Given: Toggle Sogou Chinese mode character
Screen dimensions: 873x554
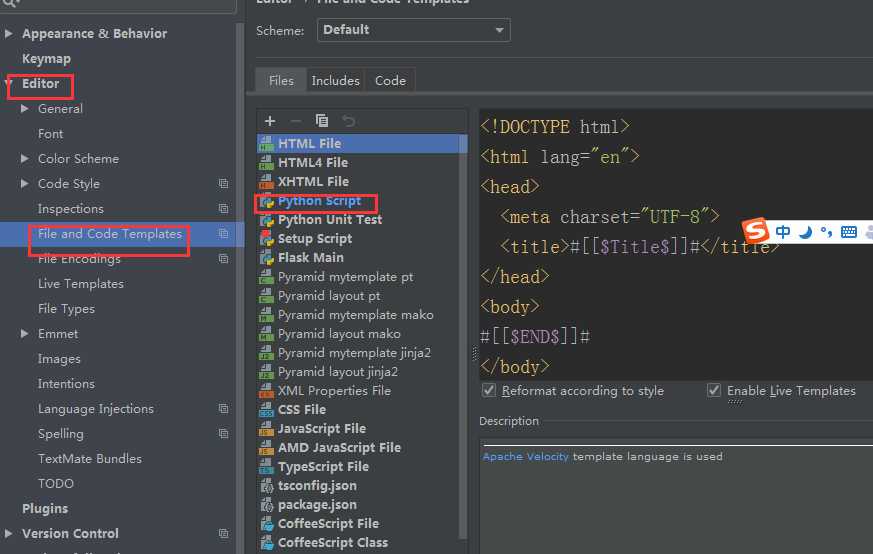Looking at the screenshot, I should 783,232.
